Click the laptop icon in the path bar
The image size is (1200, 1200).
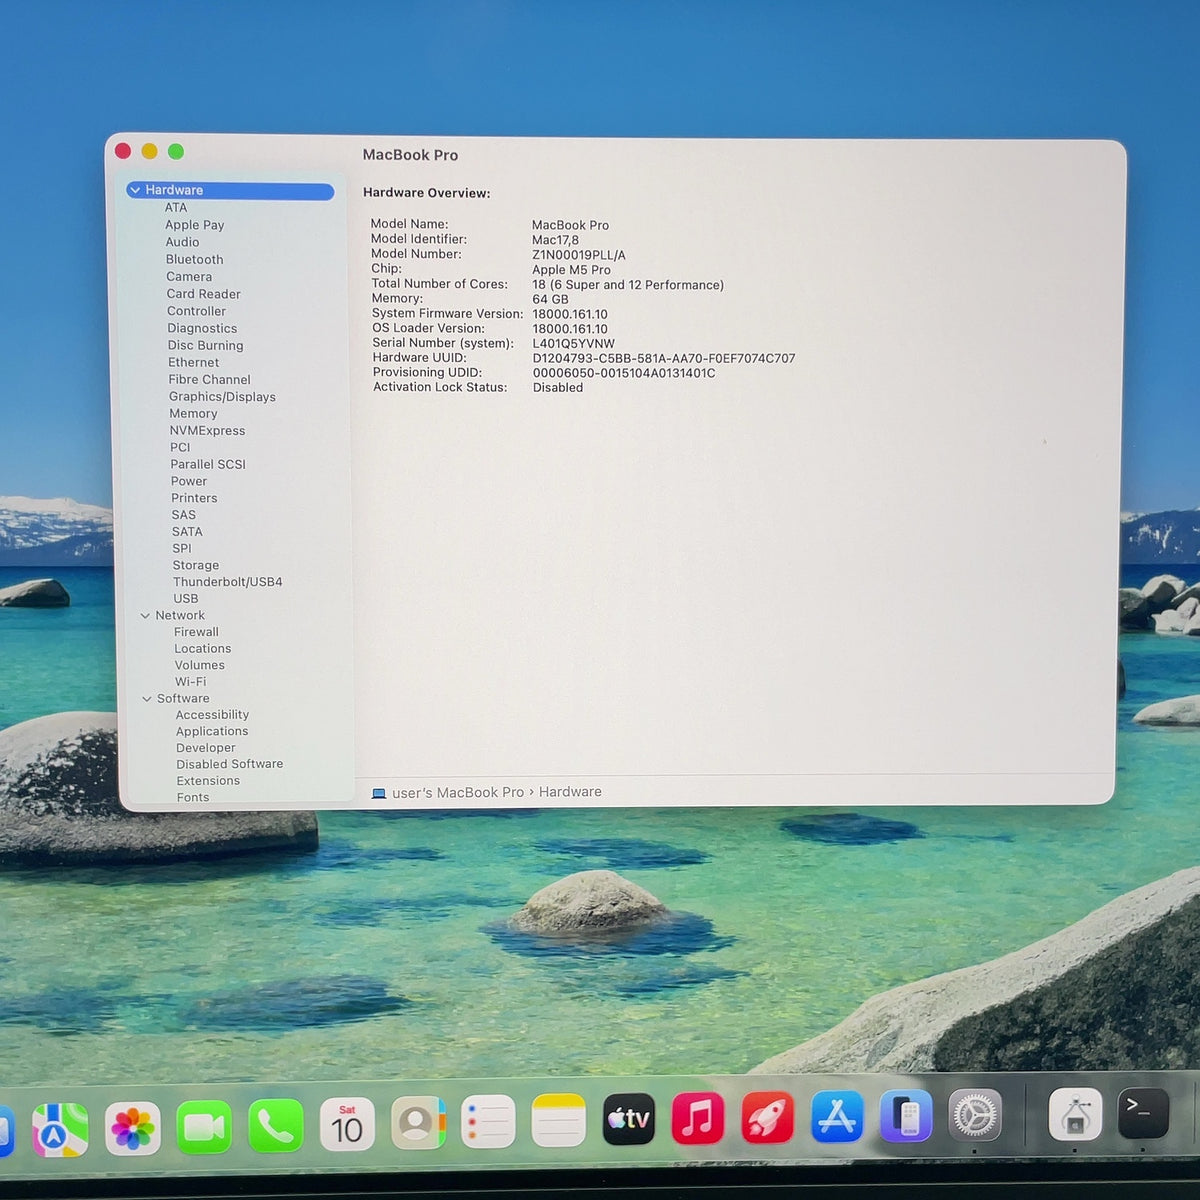(x=379, y=794)
